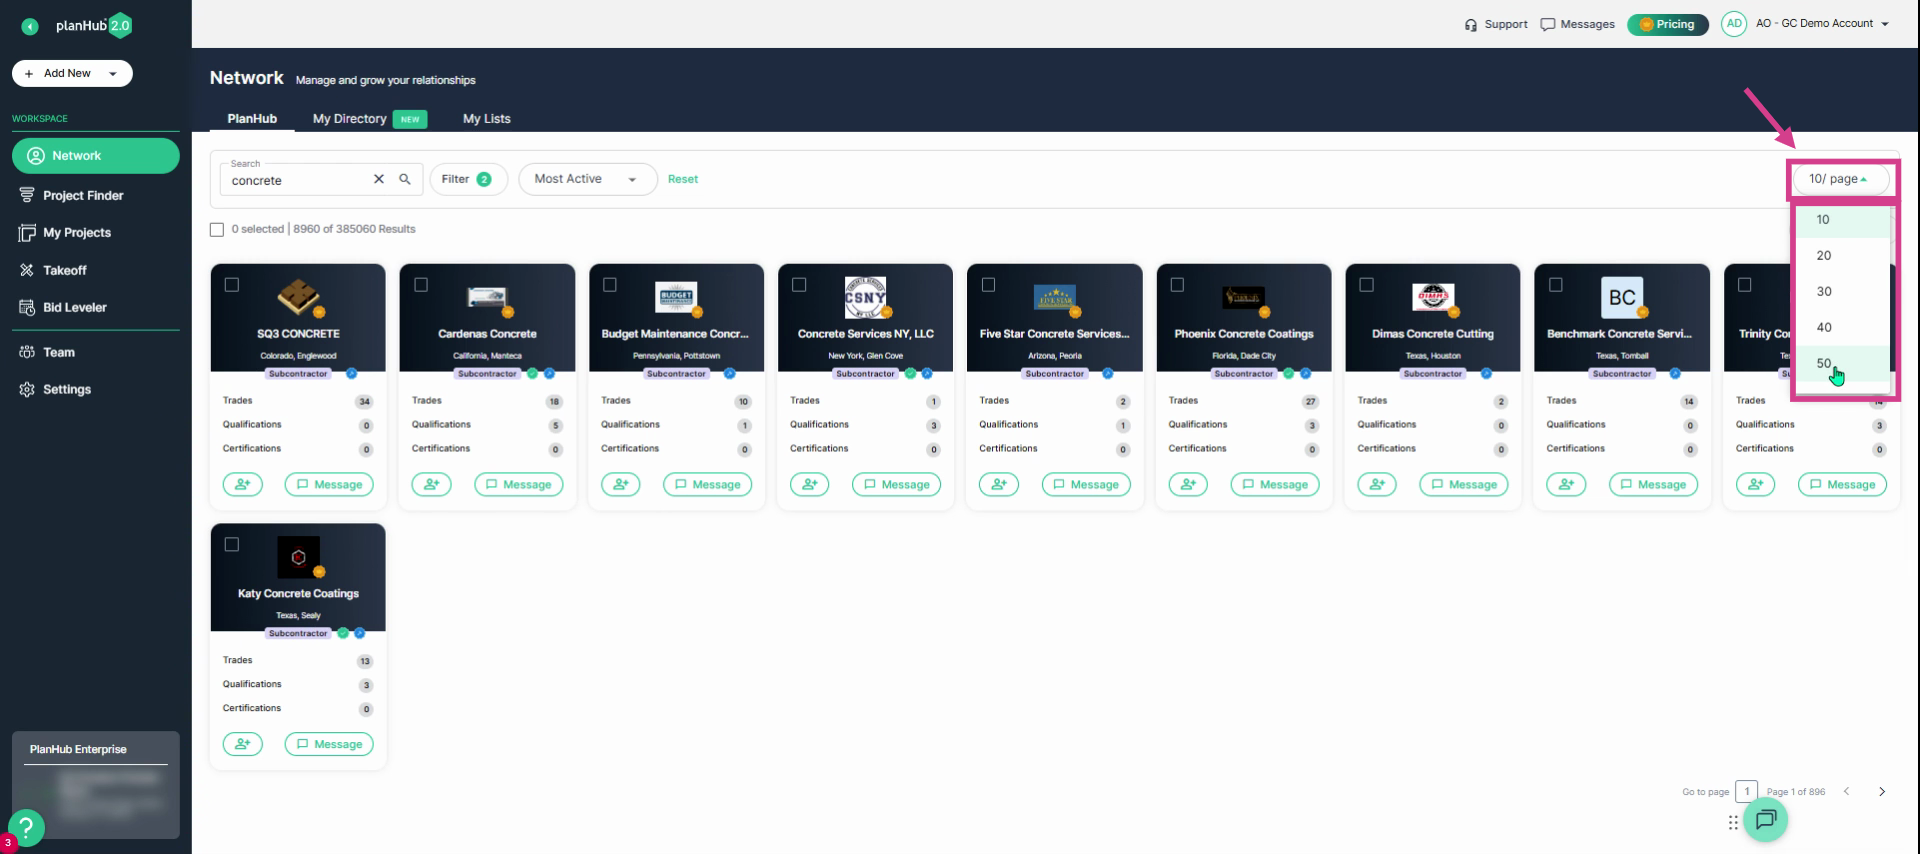
Task: Select the SQ3 CONCRETE card checkbox
Action: 232,285
